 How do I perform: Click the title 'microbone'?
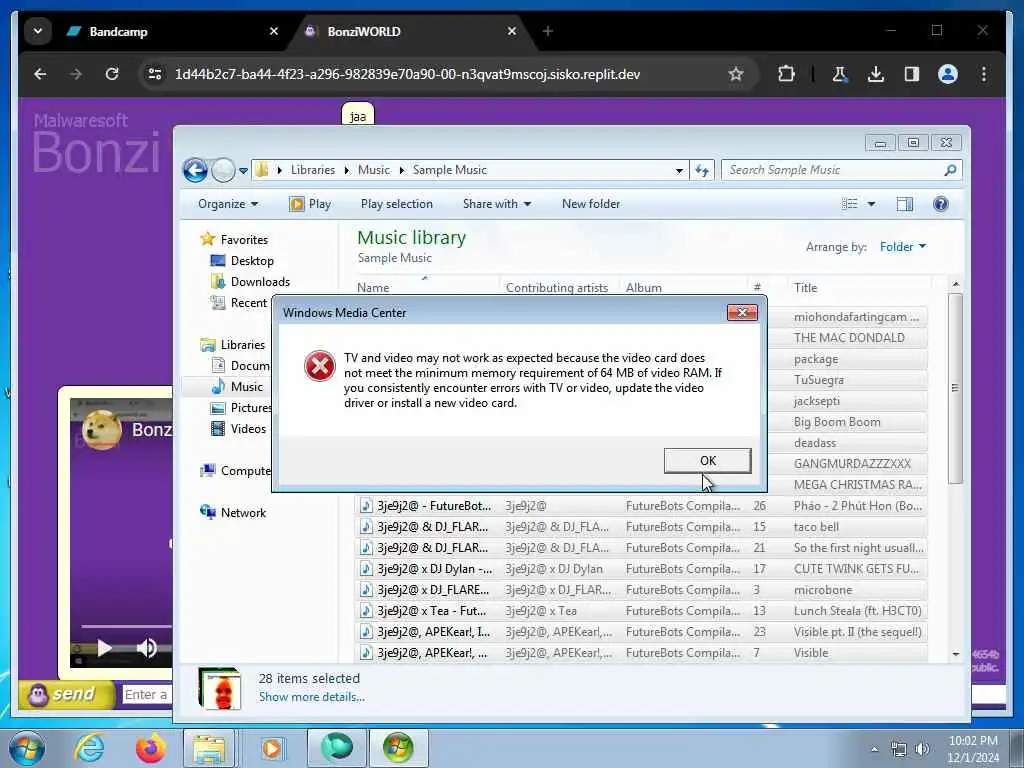[823, 590]
